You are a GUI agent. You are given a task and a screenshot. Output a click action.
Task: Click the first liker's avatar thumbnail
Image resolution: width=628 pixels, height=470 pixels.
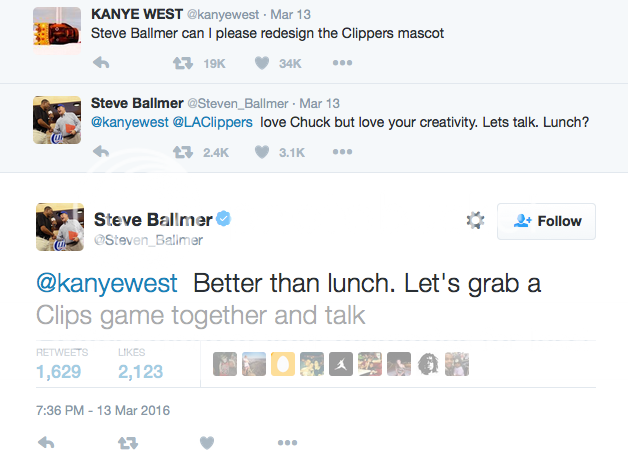coord(225,364)
